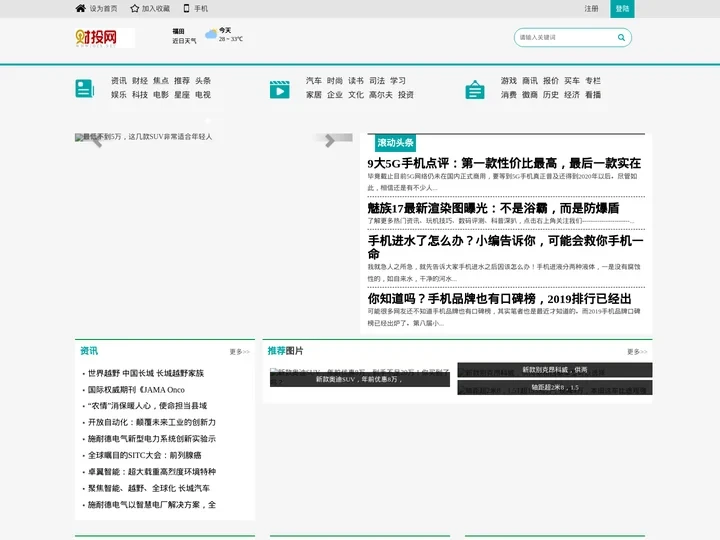The image size is (720, 540).
Task: Open the 报价 navigation item
Action: point(551,81)
